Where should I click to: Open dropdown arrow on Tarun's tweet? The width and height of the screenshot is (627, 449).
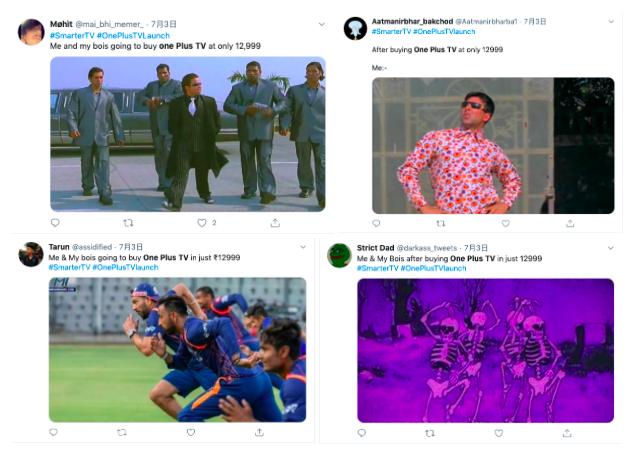click(x=303, y=246)
